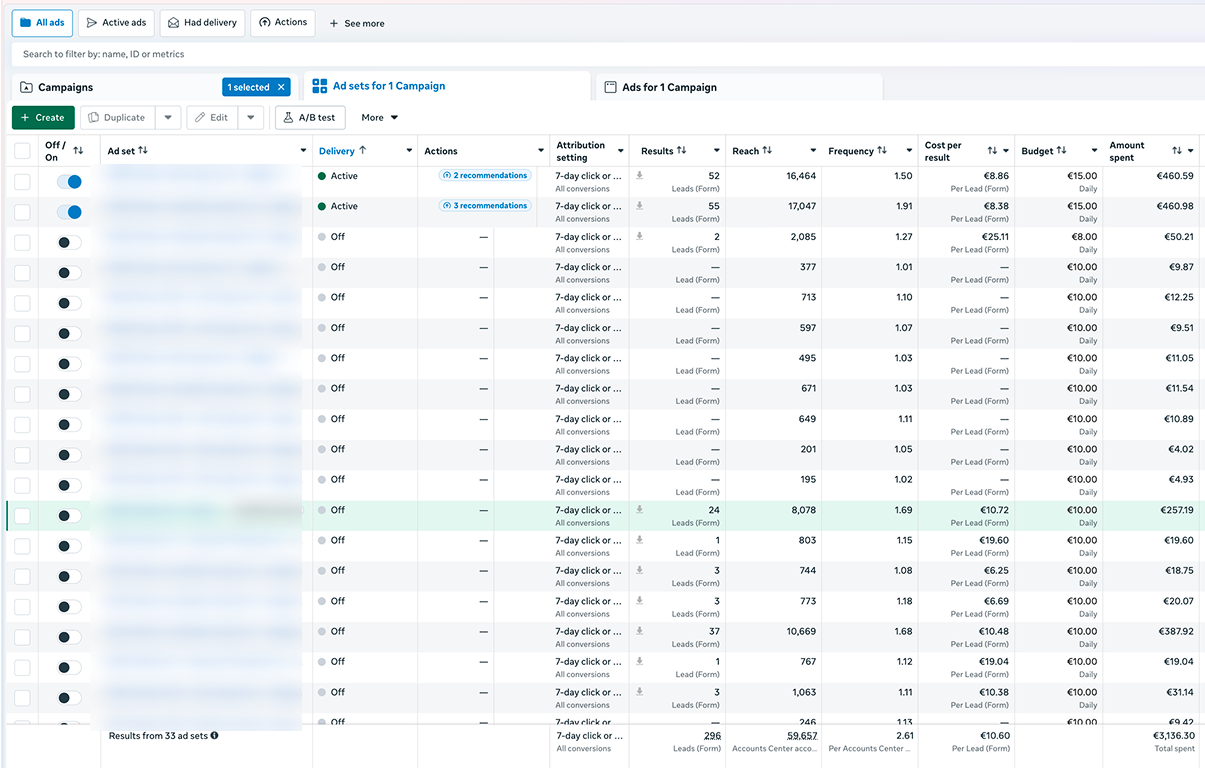The width and height of the screenshot is (1205, 768).
Task: Click the green Create button
Action: [43, 118]
